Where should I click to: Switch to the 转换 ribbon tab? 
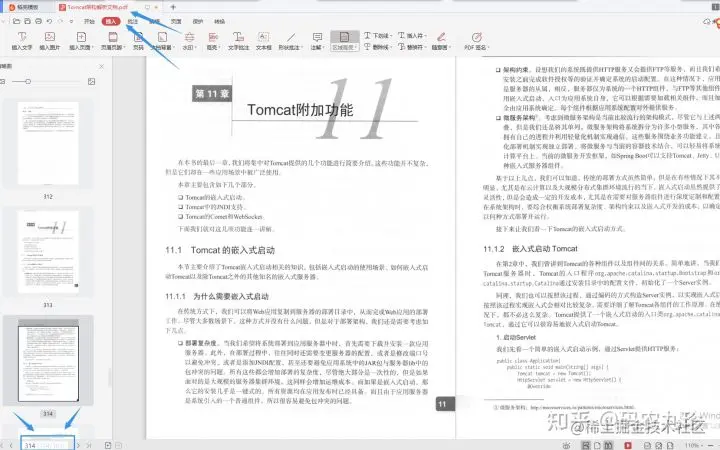pos(219,22)
